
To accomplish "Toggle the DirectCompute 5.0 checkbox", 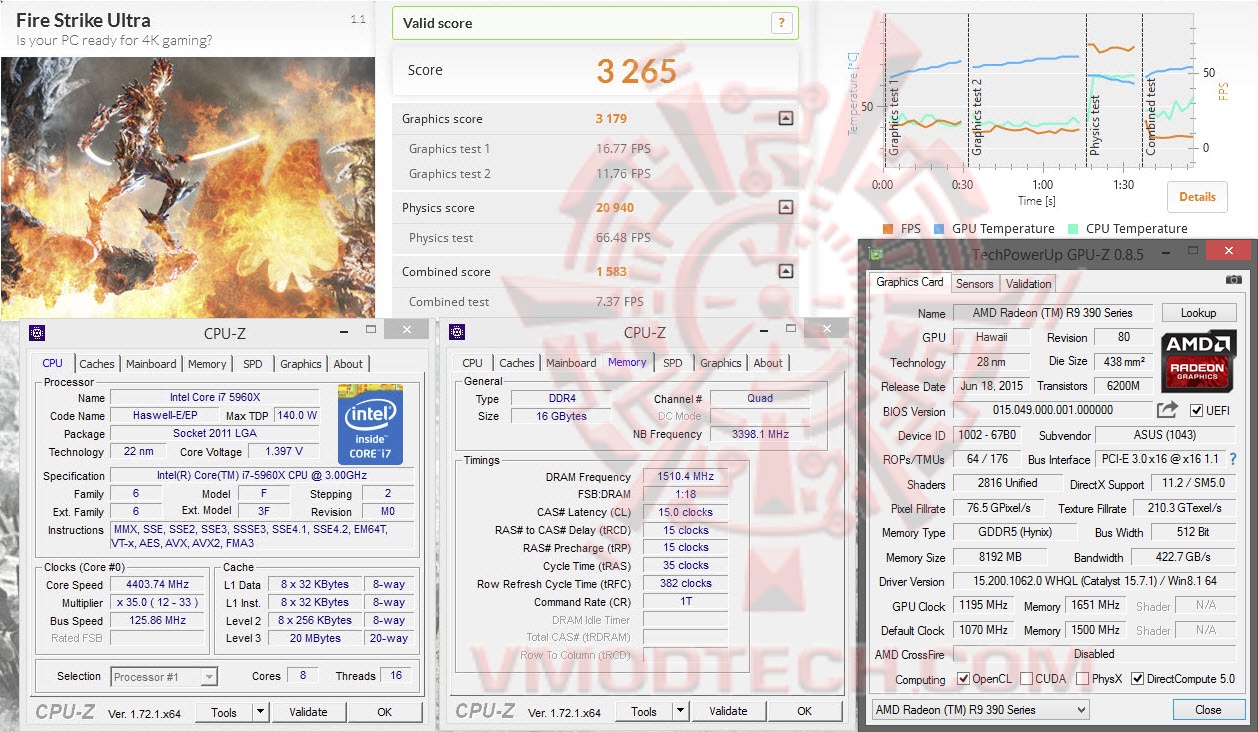I will tap(1137, 679).
